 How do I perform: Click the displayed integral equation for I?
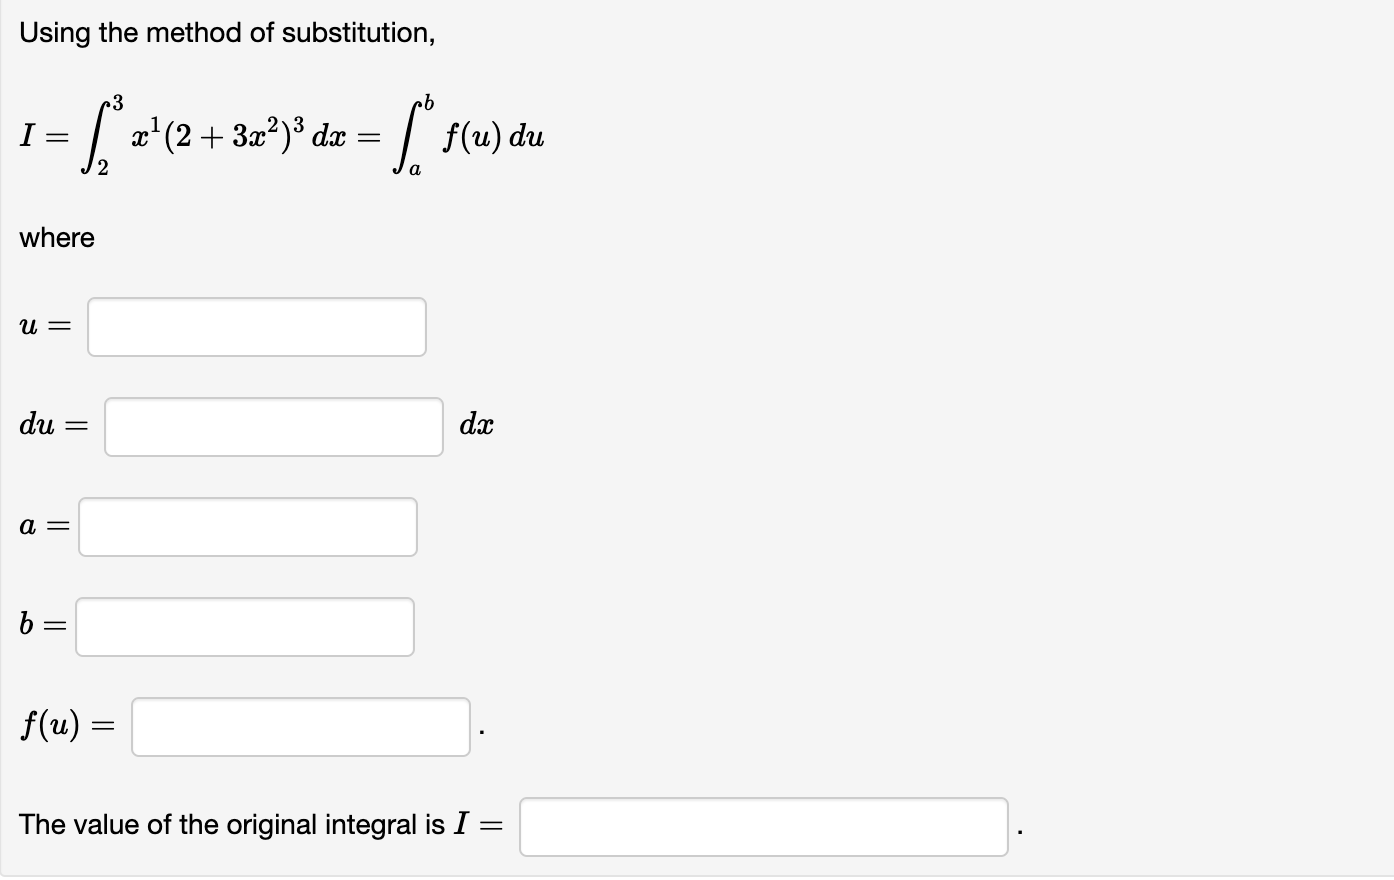point(280,135)
